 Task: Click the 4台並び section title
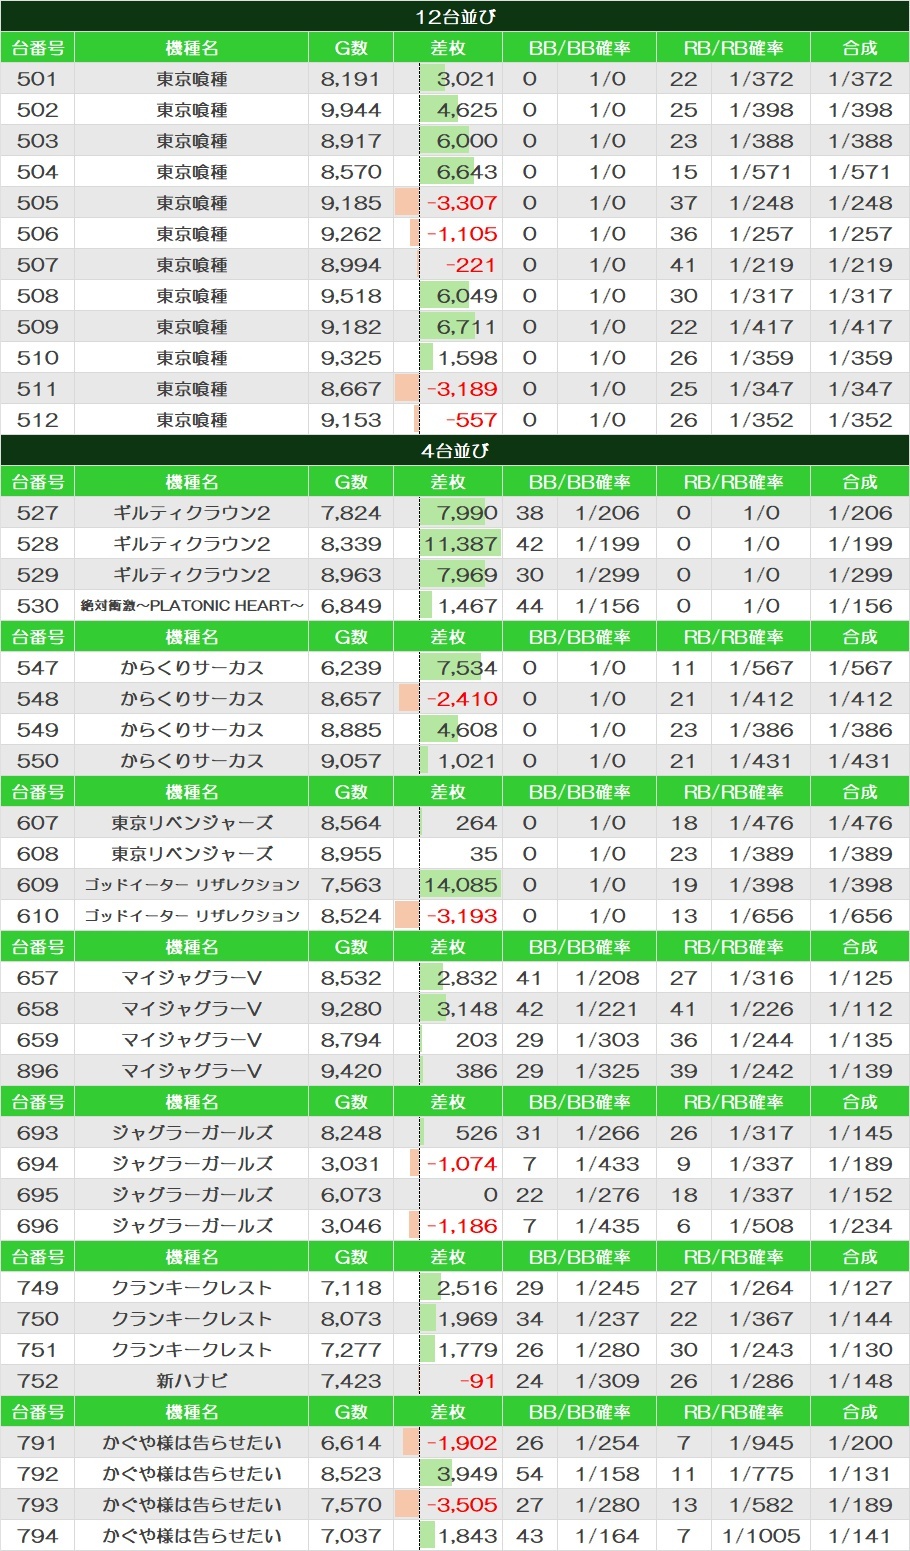pos(455,451)
